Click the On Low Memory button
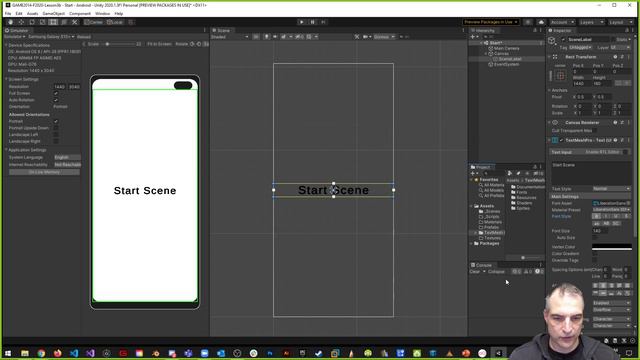The height and width of the screenshot is (360, 640). click(x=44, y=172)
